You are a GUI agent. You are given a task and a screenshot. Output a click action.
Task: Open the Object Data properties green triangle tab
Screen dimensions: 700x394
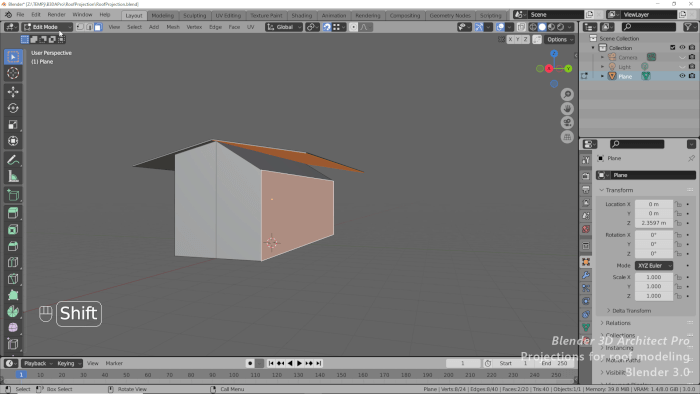click(x=586, y=327)
